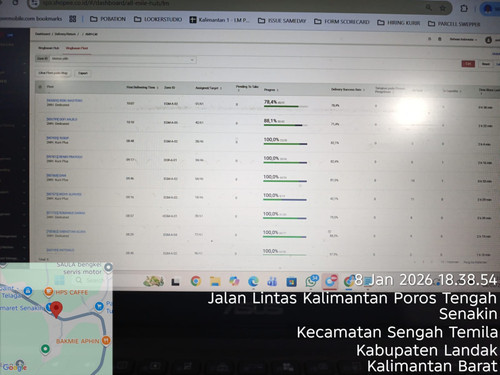Image resolution: width=500 pixels, height=375 pixels.
Task: Open Task View black icon on taskbar
Action: point(175,282)
